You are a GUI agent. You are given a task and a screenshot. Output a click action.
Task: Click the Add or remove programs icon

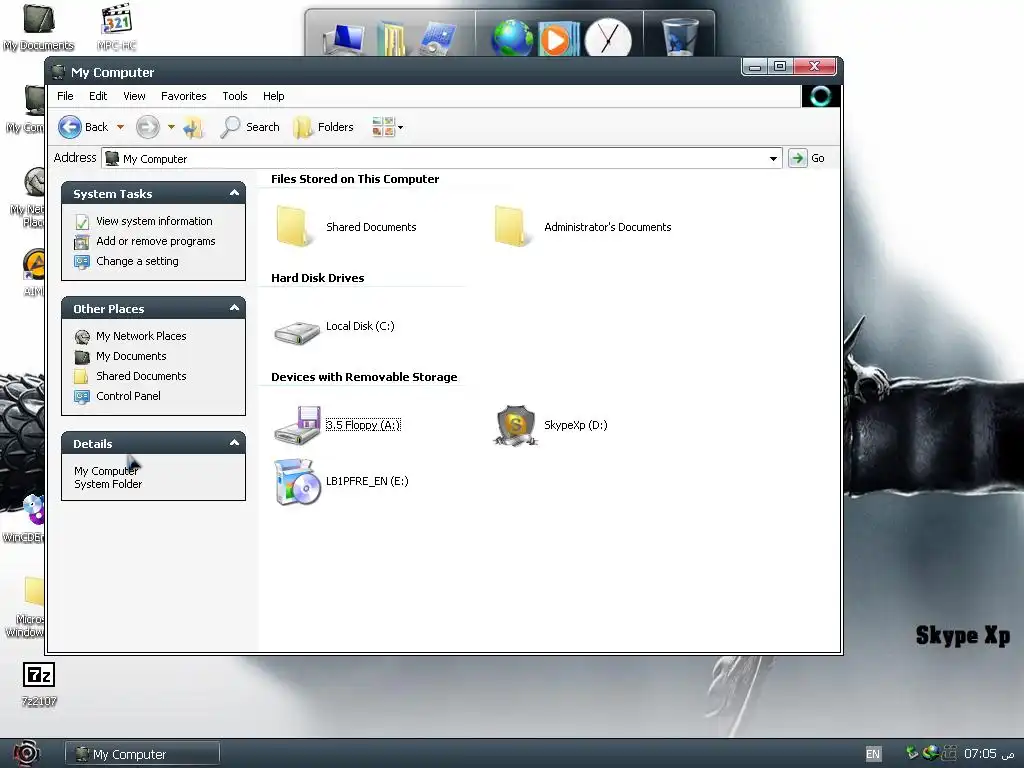[82, 242]
